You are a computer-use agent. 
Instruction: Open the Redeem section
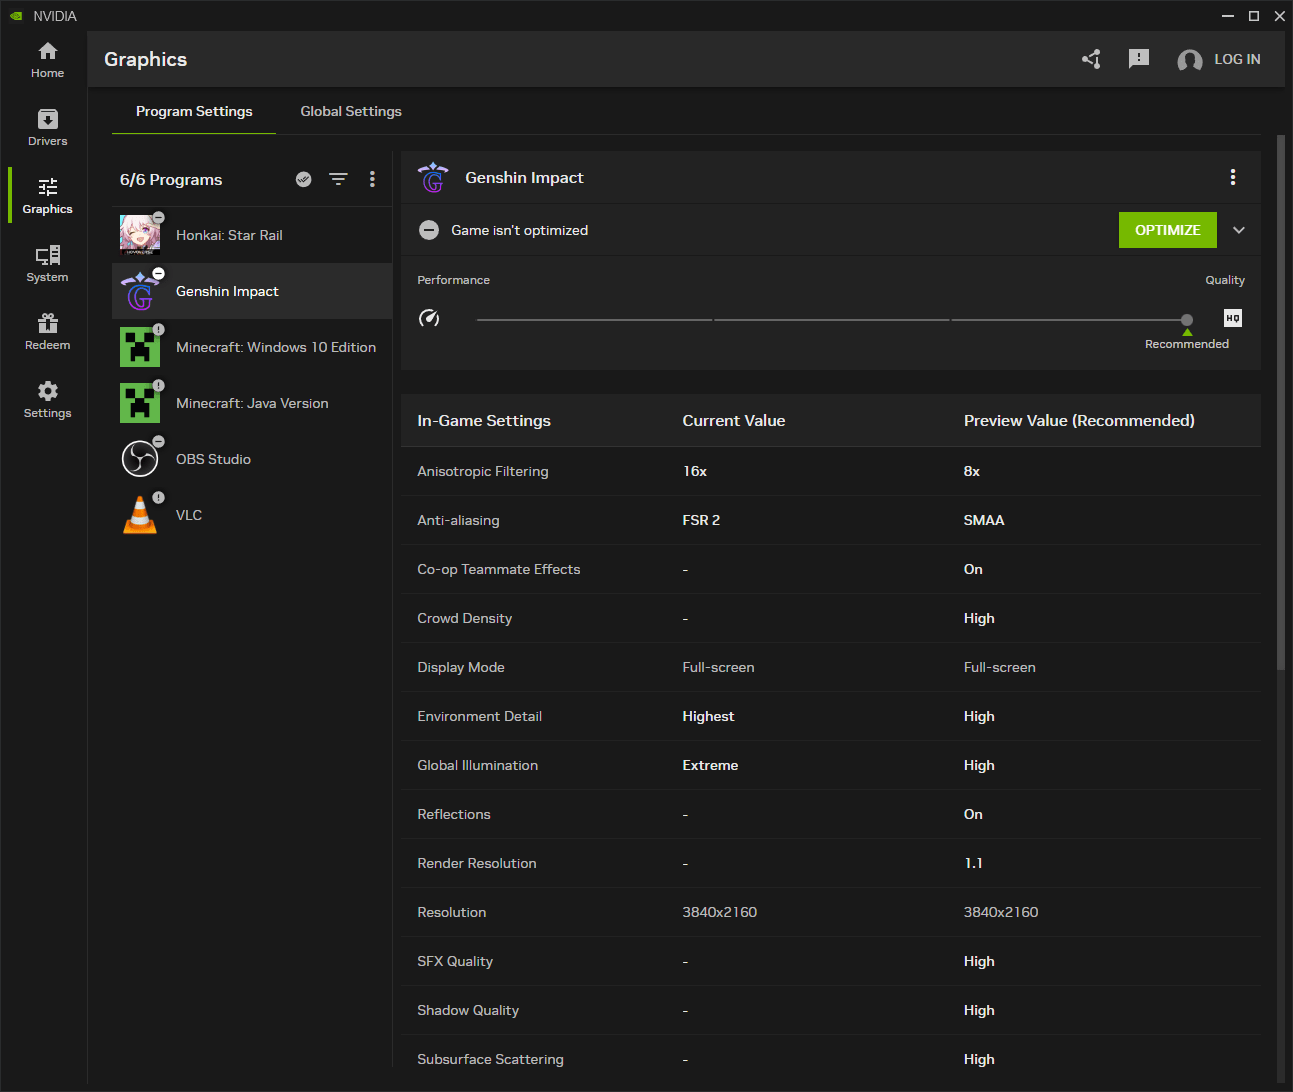tap(47, 332)
